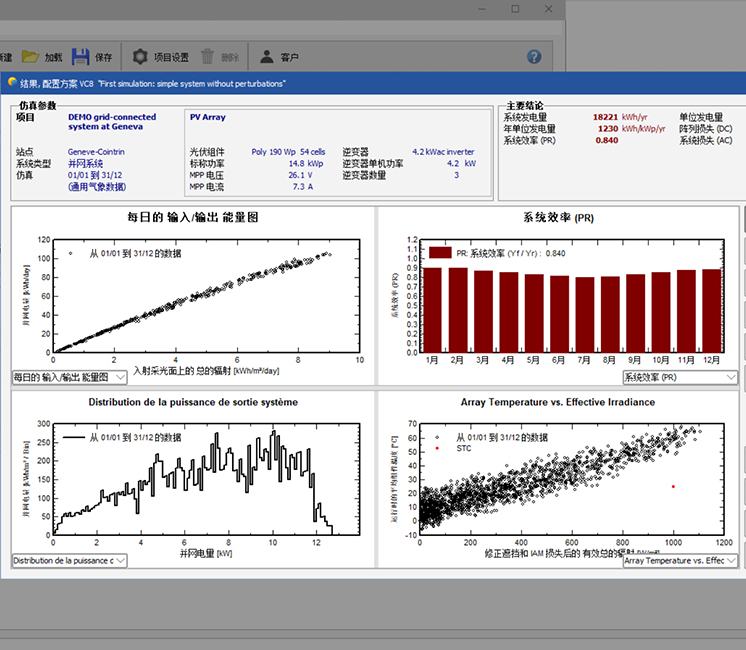Open the 每日的 输入/输出 能量图 dropdown

point(69,377)
